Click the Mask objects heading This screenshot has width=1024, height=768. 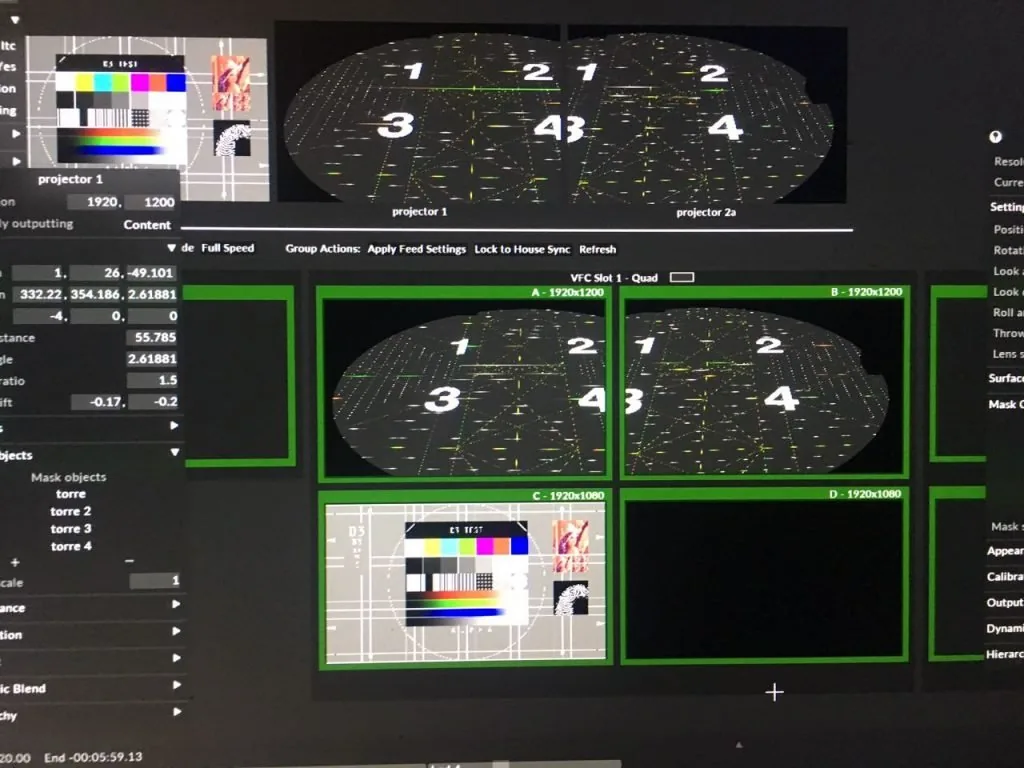click(x=69, y=477)
